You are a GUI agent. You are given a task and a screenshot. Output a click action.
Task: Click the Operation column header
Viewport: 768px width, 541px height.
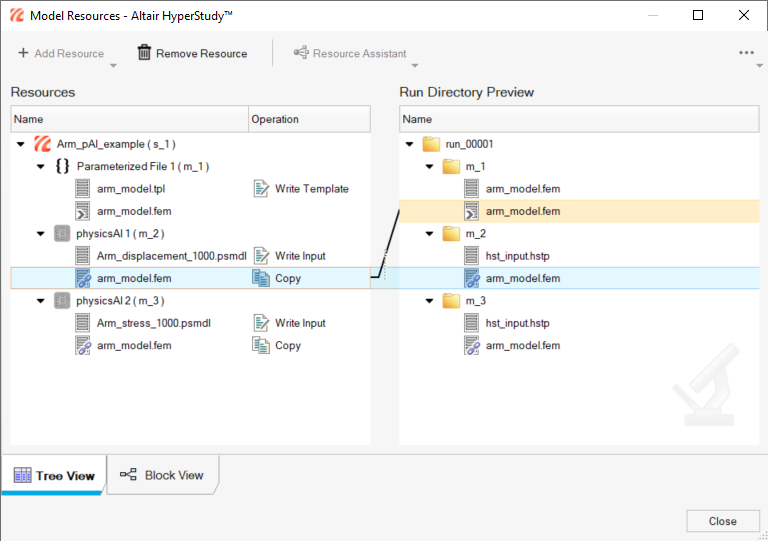275,119
